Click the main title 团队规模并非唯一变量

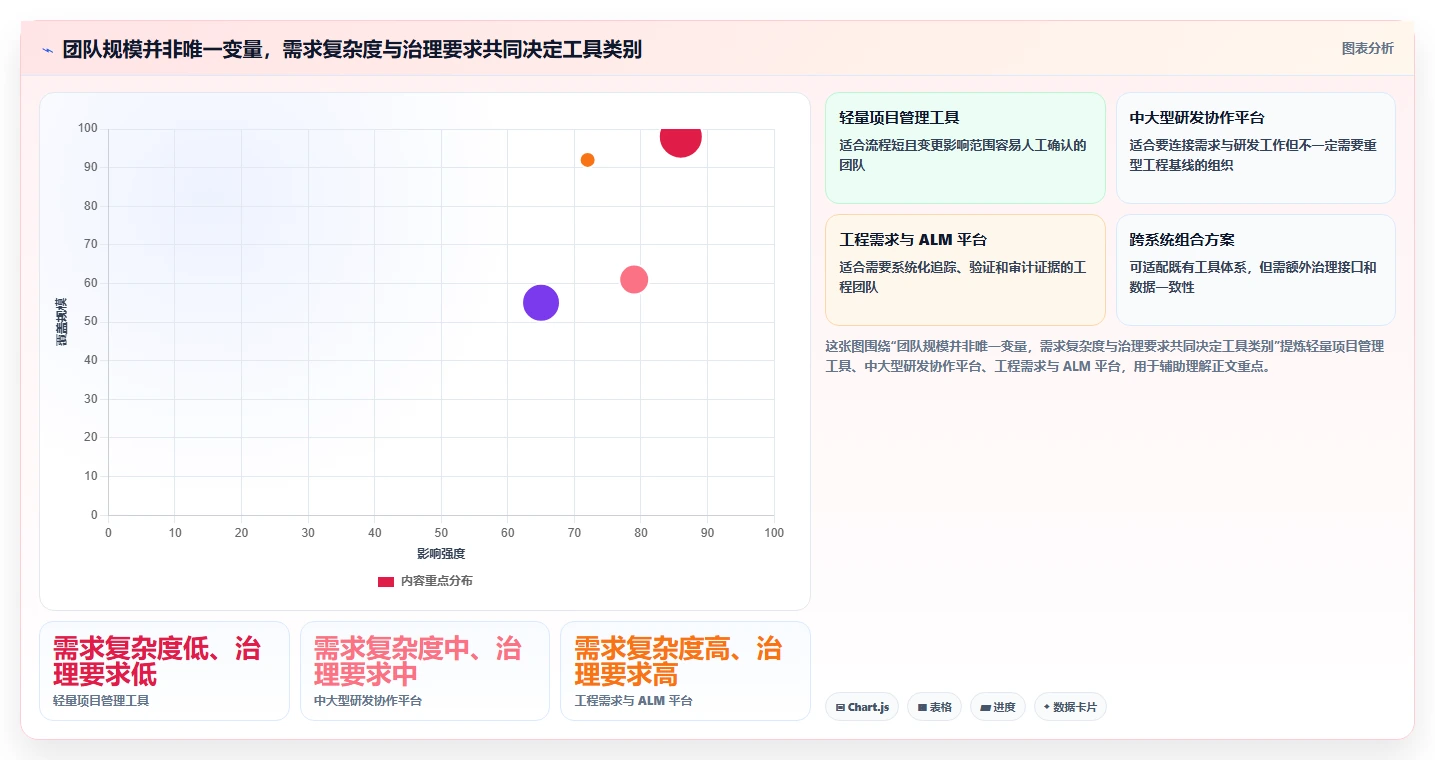[x=351, y=49]
